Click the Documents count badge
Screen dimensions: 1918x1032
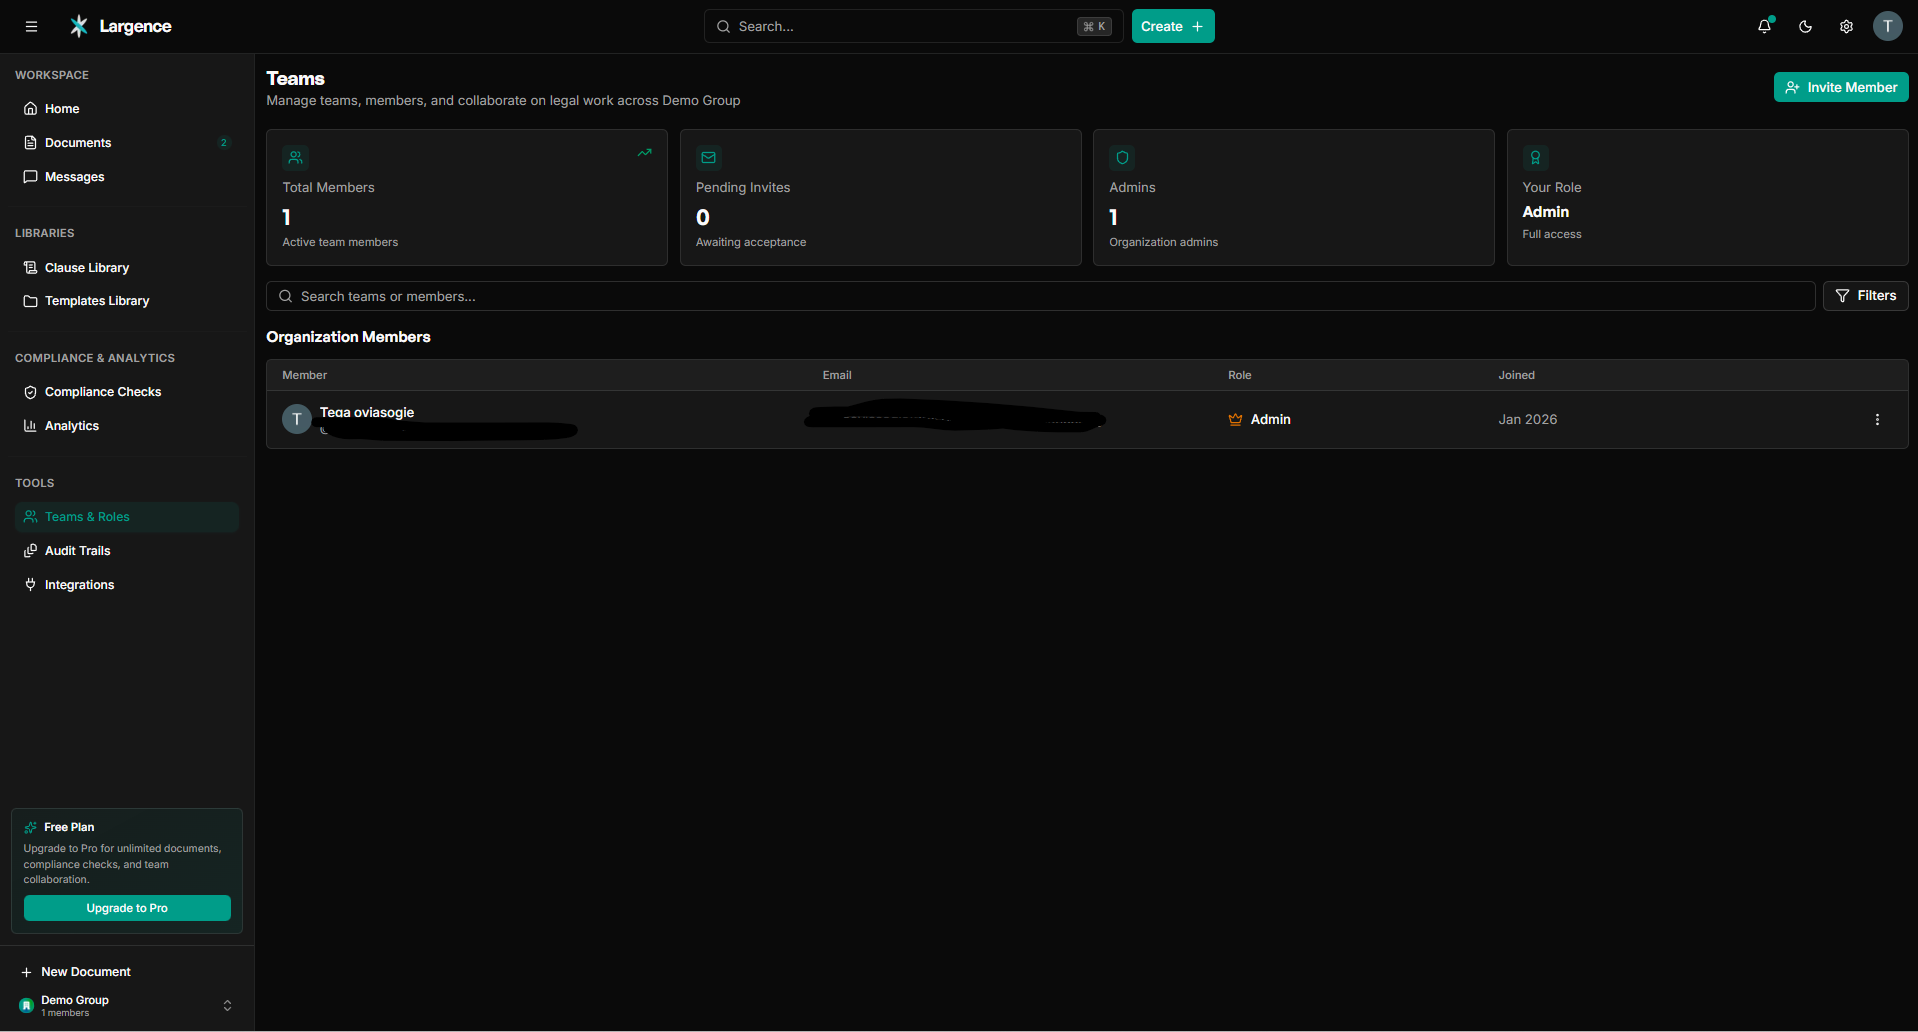(224, 143)
